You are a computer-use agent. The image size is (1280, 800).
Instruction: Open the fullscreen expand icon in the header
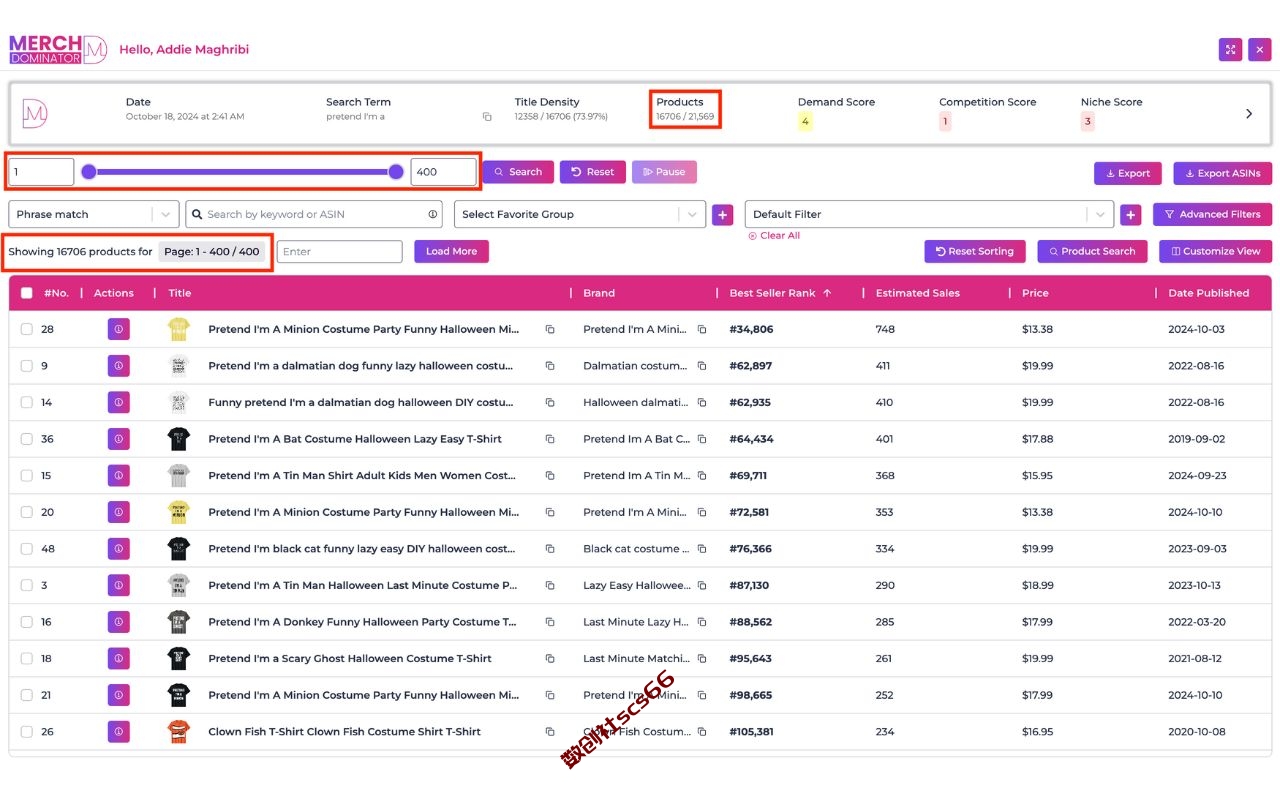pyautogui.click(x=1230, y=49)
